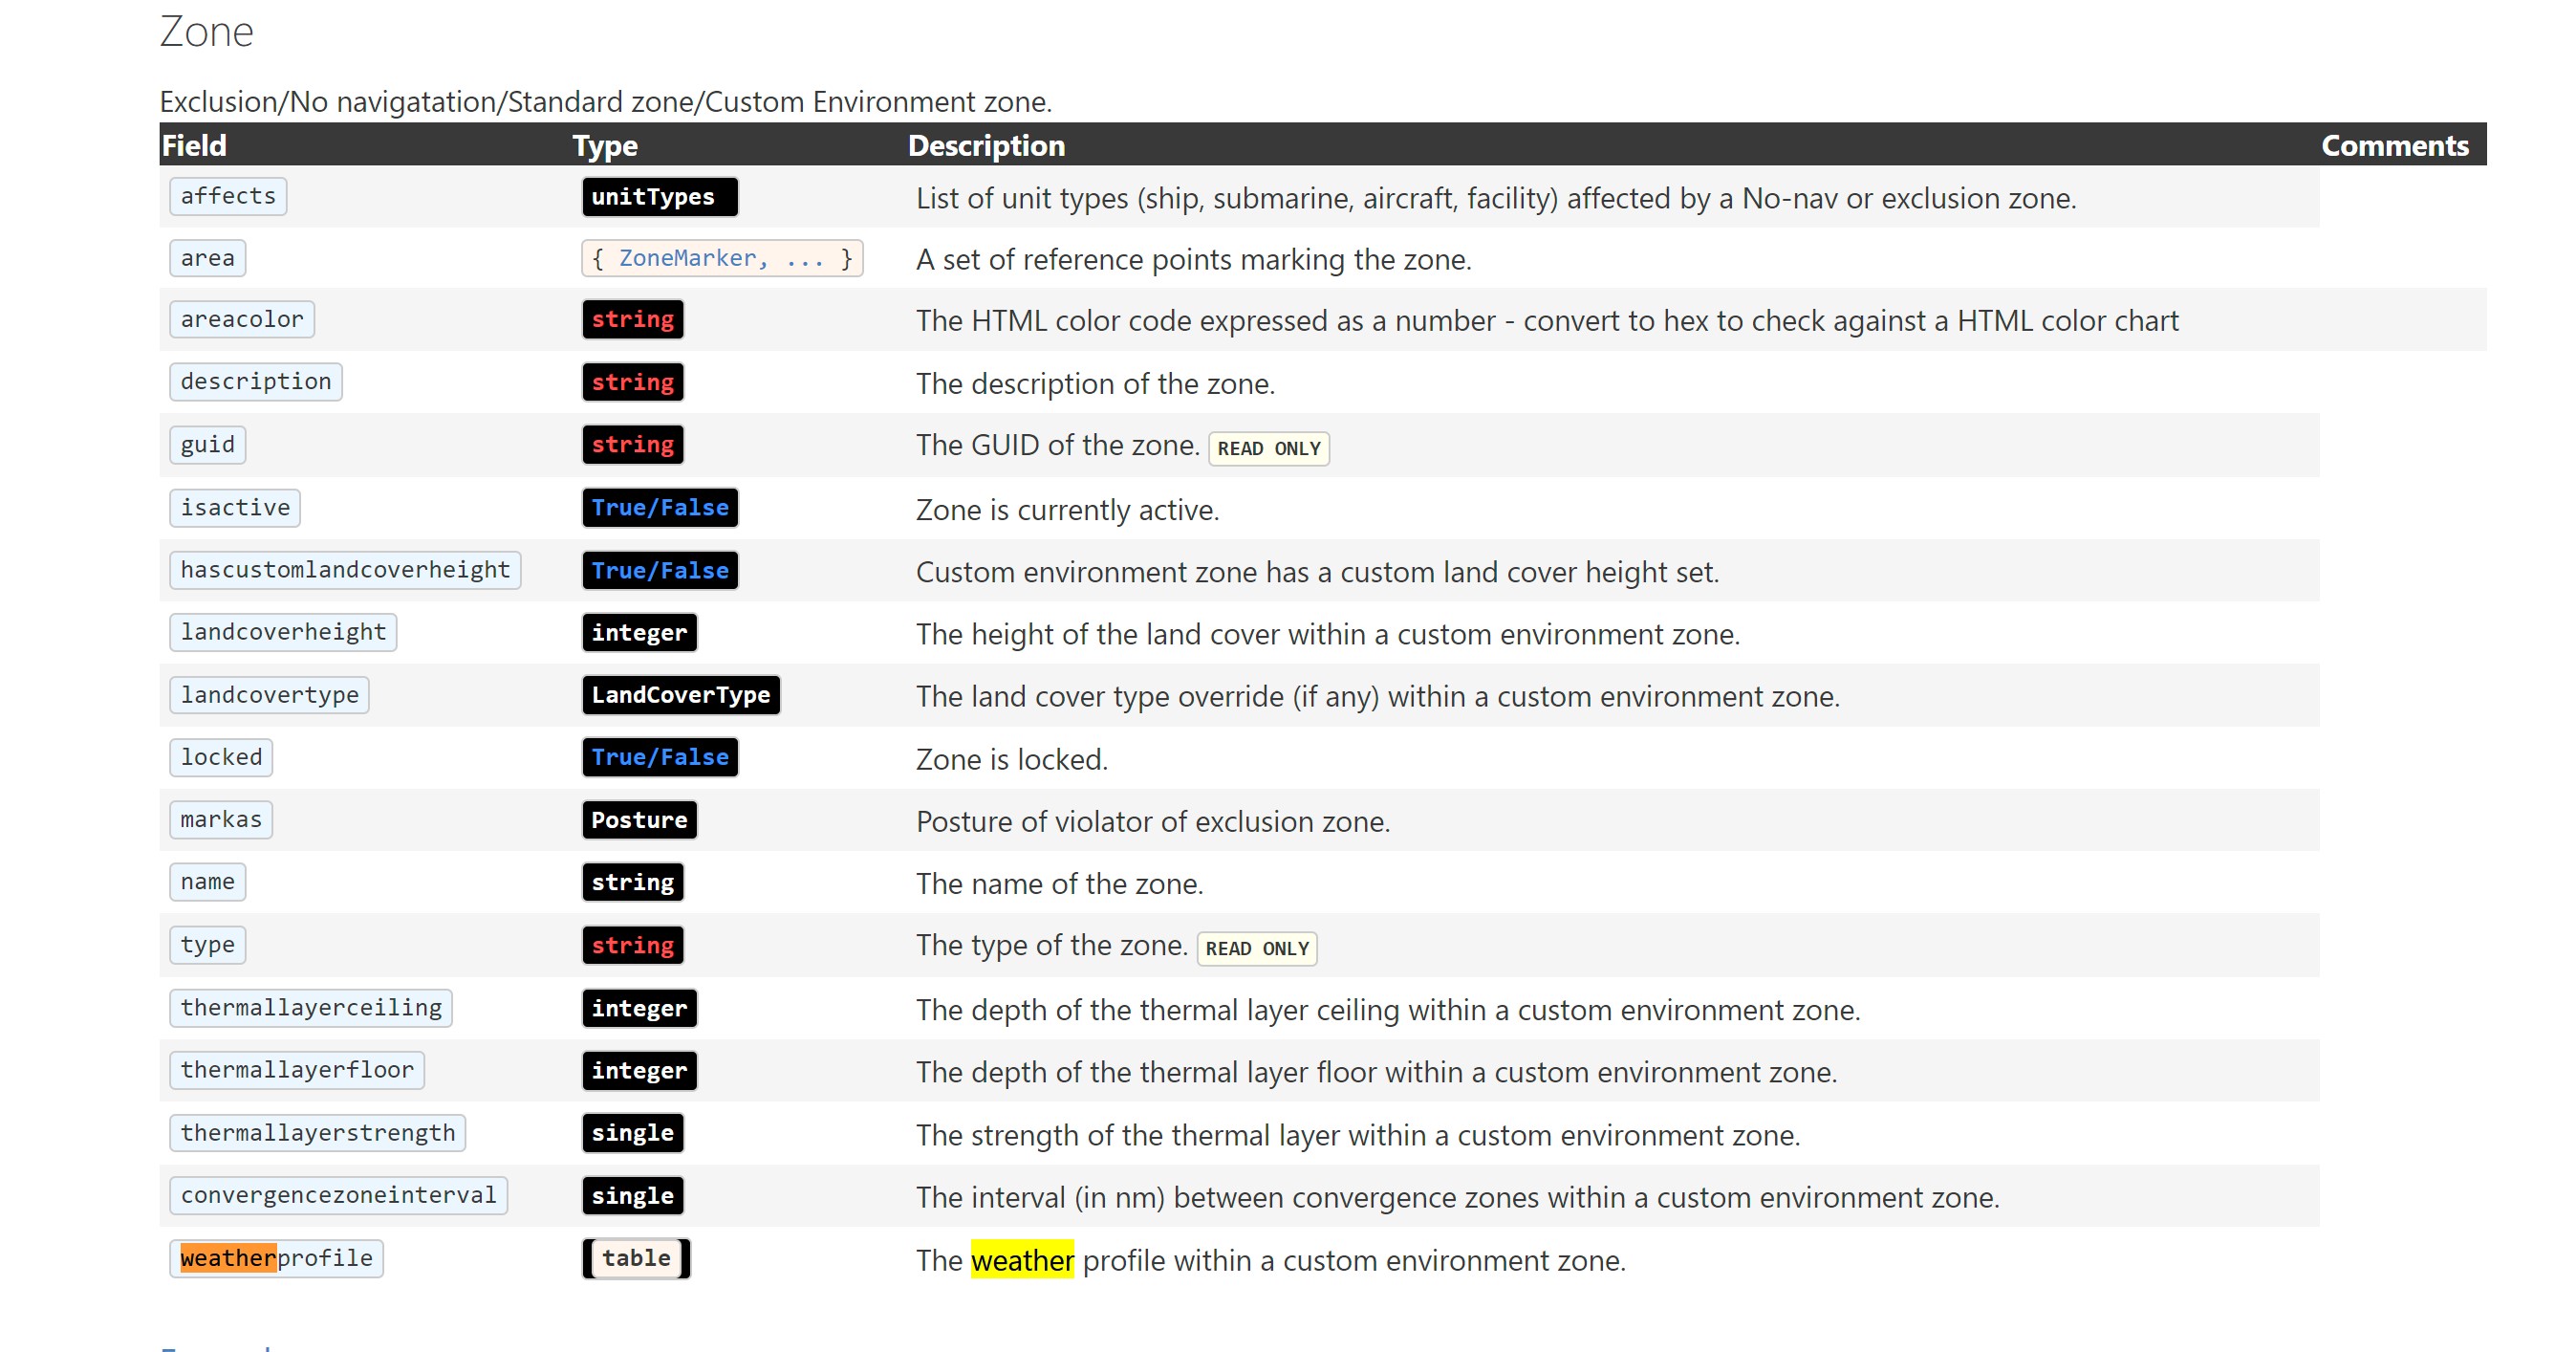This screenshot has height=1352, width=2576.
Task: Click the hascustomlandcoverheight field badge
Action: click(x=343, y=569)
